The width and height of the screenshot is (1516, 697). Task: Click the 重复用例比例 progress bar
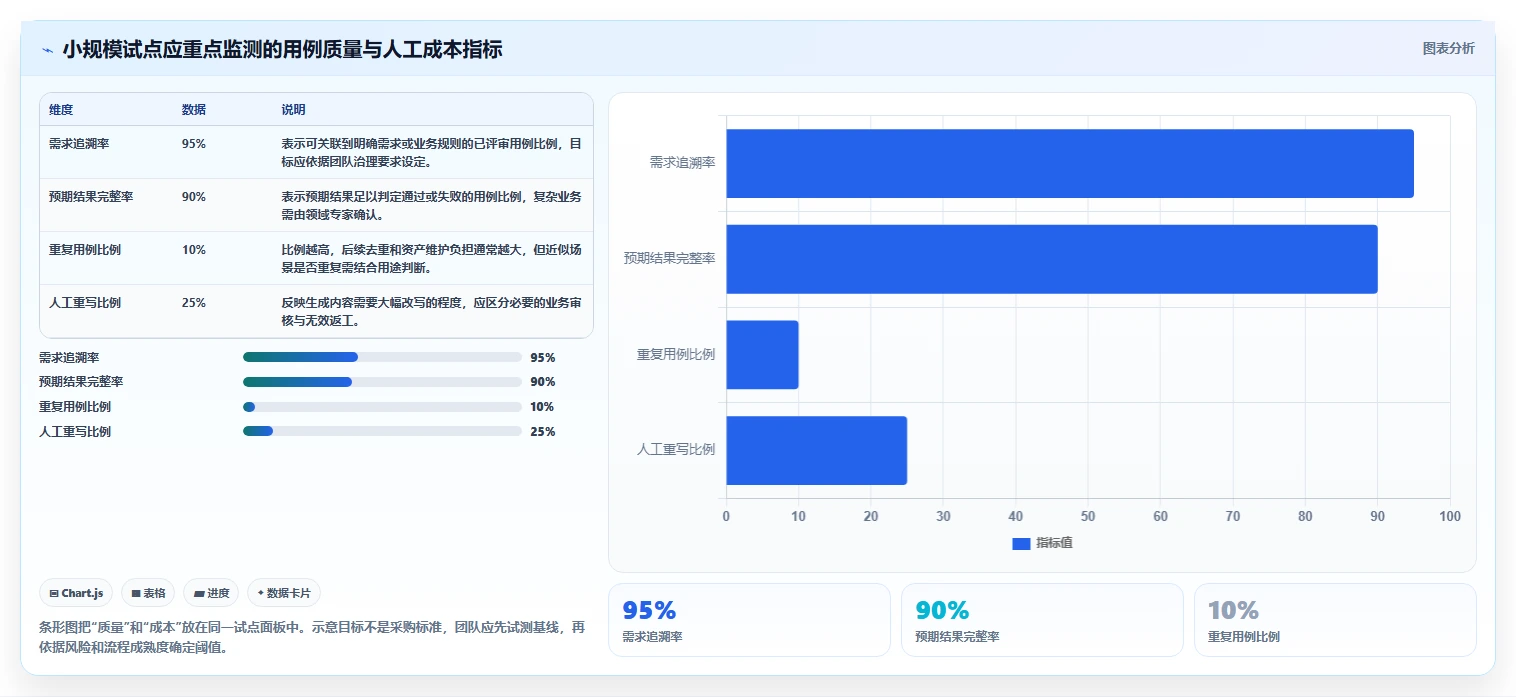[x=382, y=407]
